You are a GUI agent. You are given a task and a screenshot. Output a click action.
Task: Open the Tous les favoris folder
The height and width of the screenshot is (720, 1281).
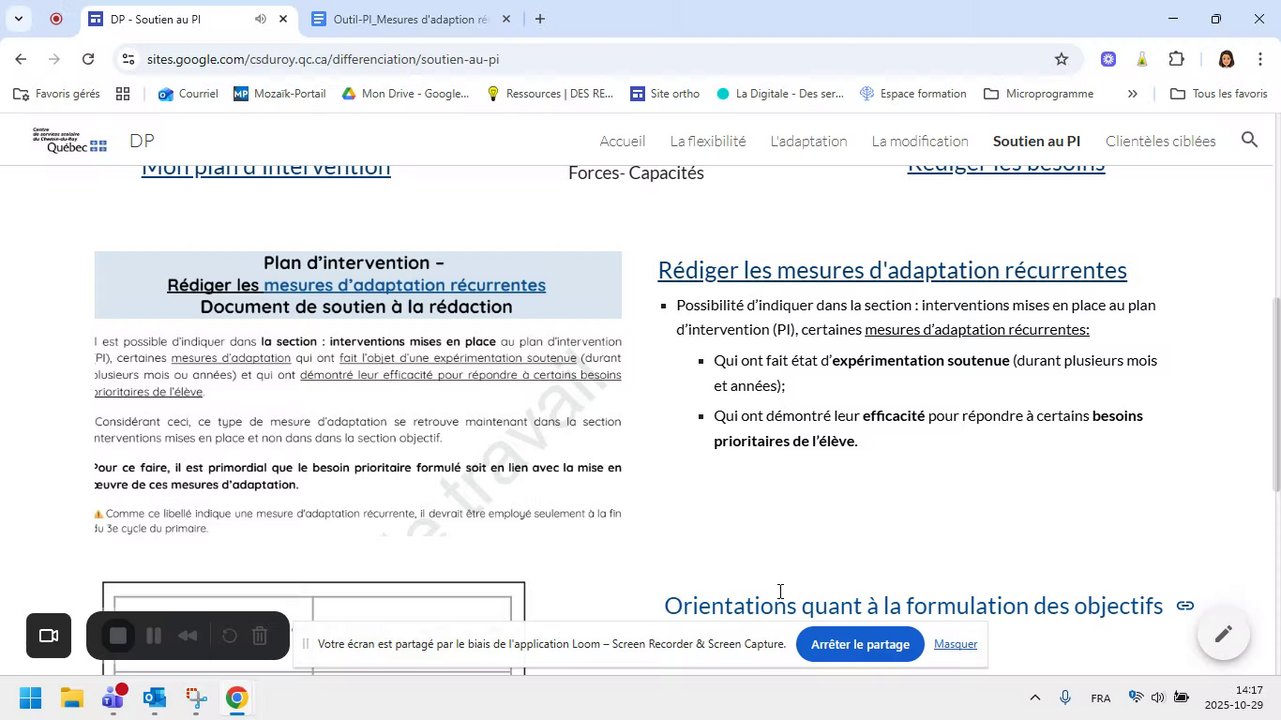coord(1219,94)
